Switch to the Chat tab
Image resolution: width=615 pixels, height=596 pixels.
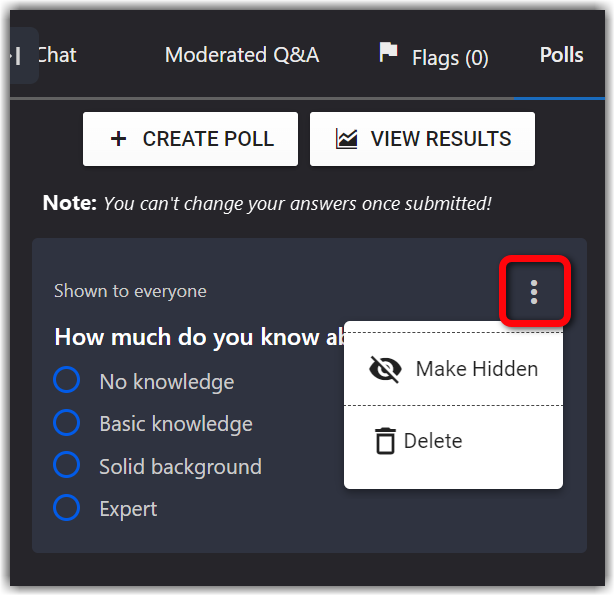click(x=57, y=55)
